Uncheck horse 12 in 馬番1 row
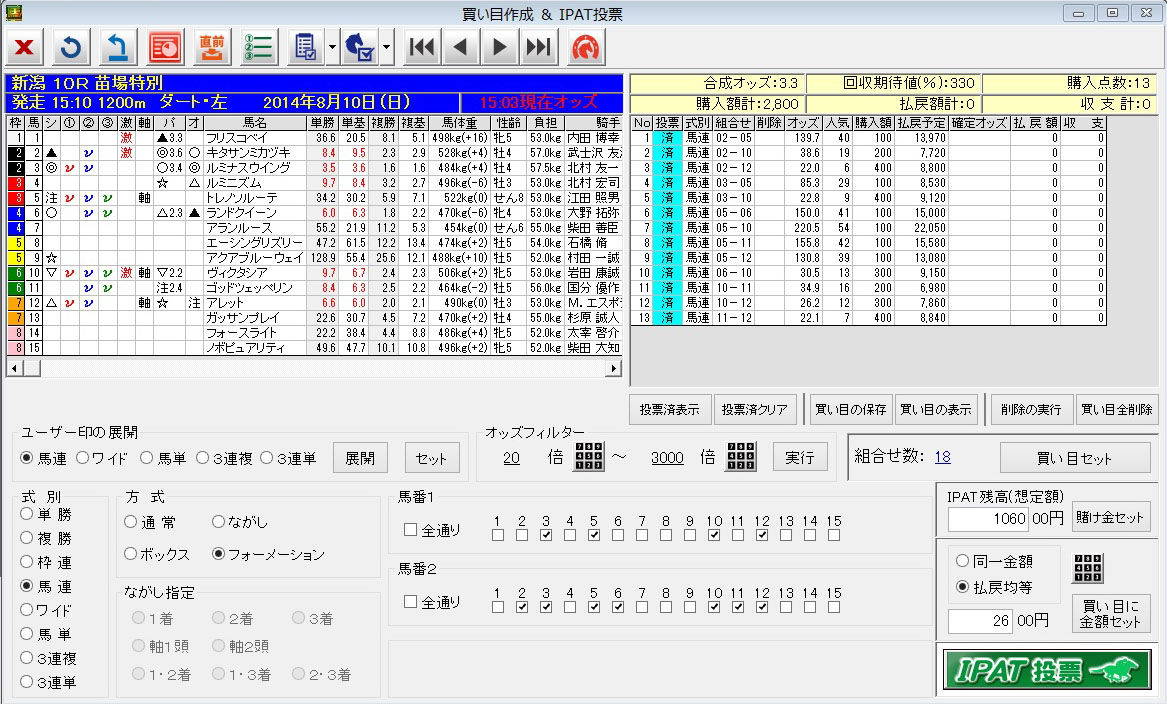 pos(761,535)
